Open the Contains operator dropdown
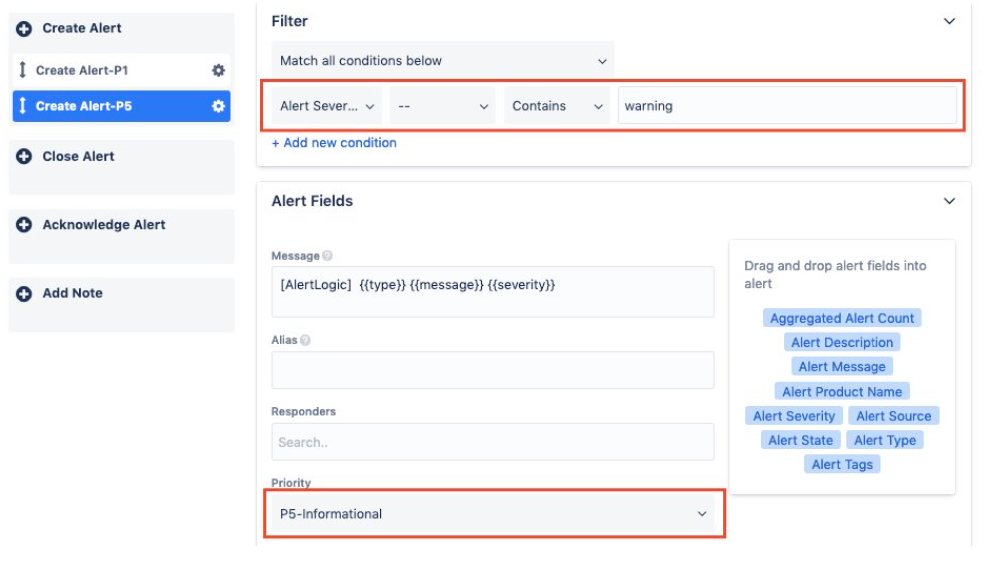Image resolution: width=984 pixels, height=576 pixels. click(557, 106)
